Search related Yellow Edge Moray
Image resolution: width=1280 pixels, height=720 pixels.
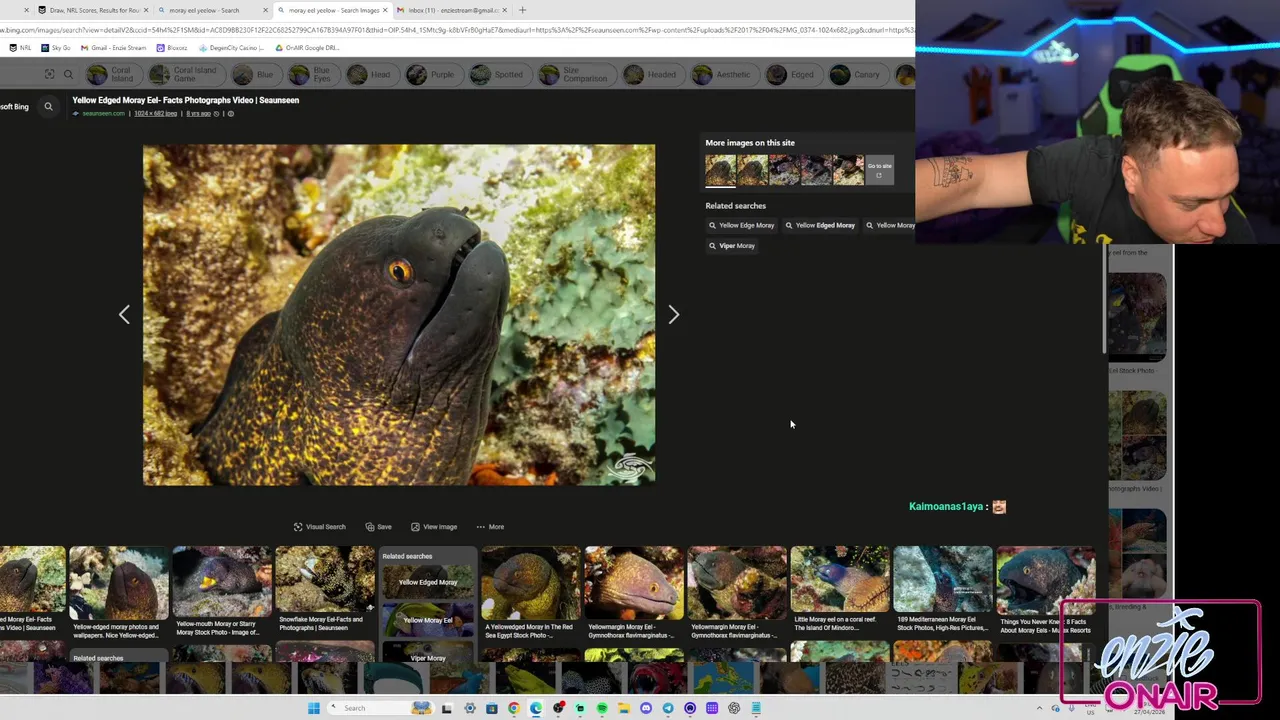(x=741, y=225)
